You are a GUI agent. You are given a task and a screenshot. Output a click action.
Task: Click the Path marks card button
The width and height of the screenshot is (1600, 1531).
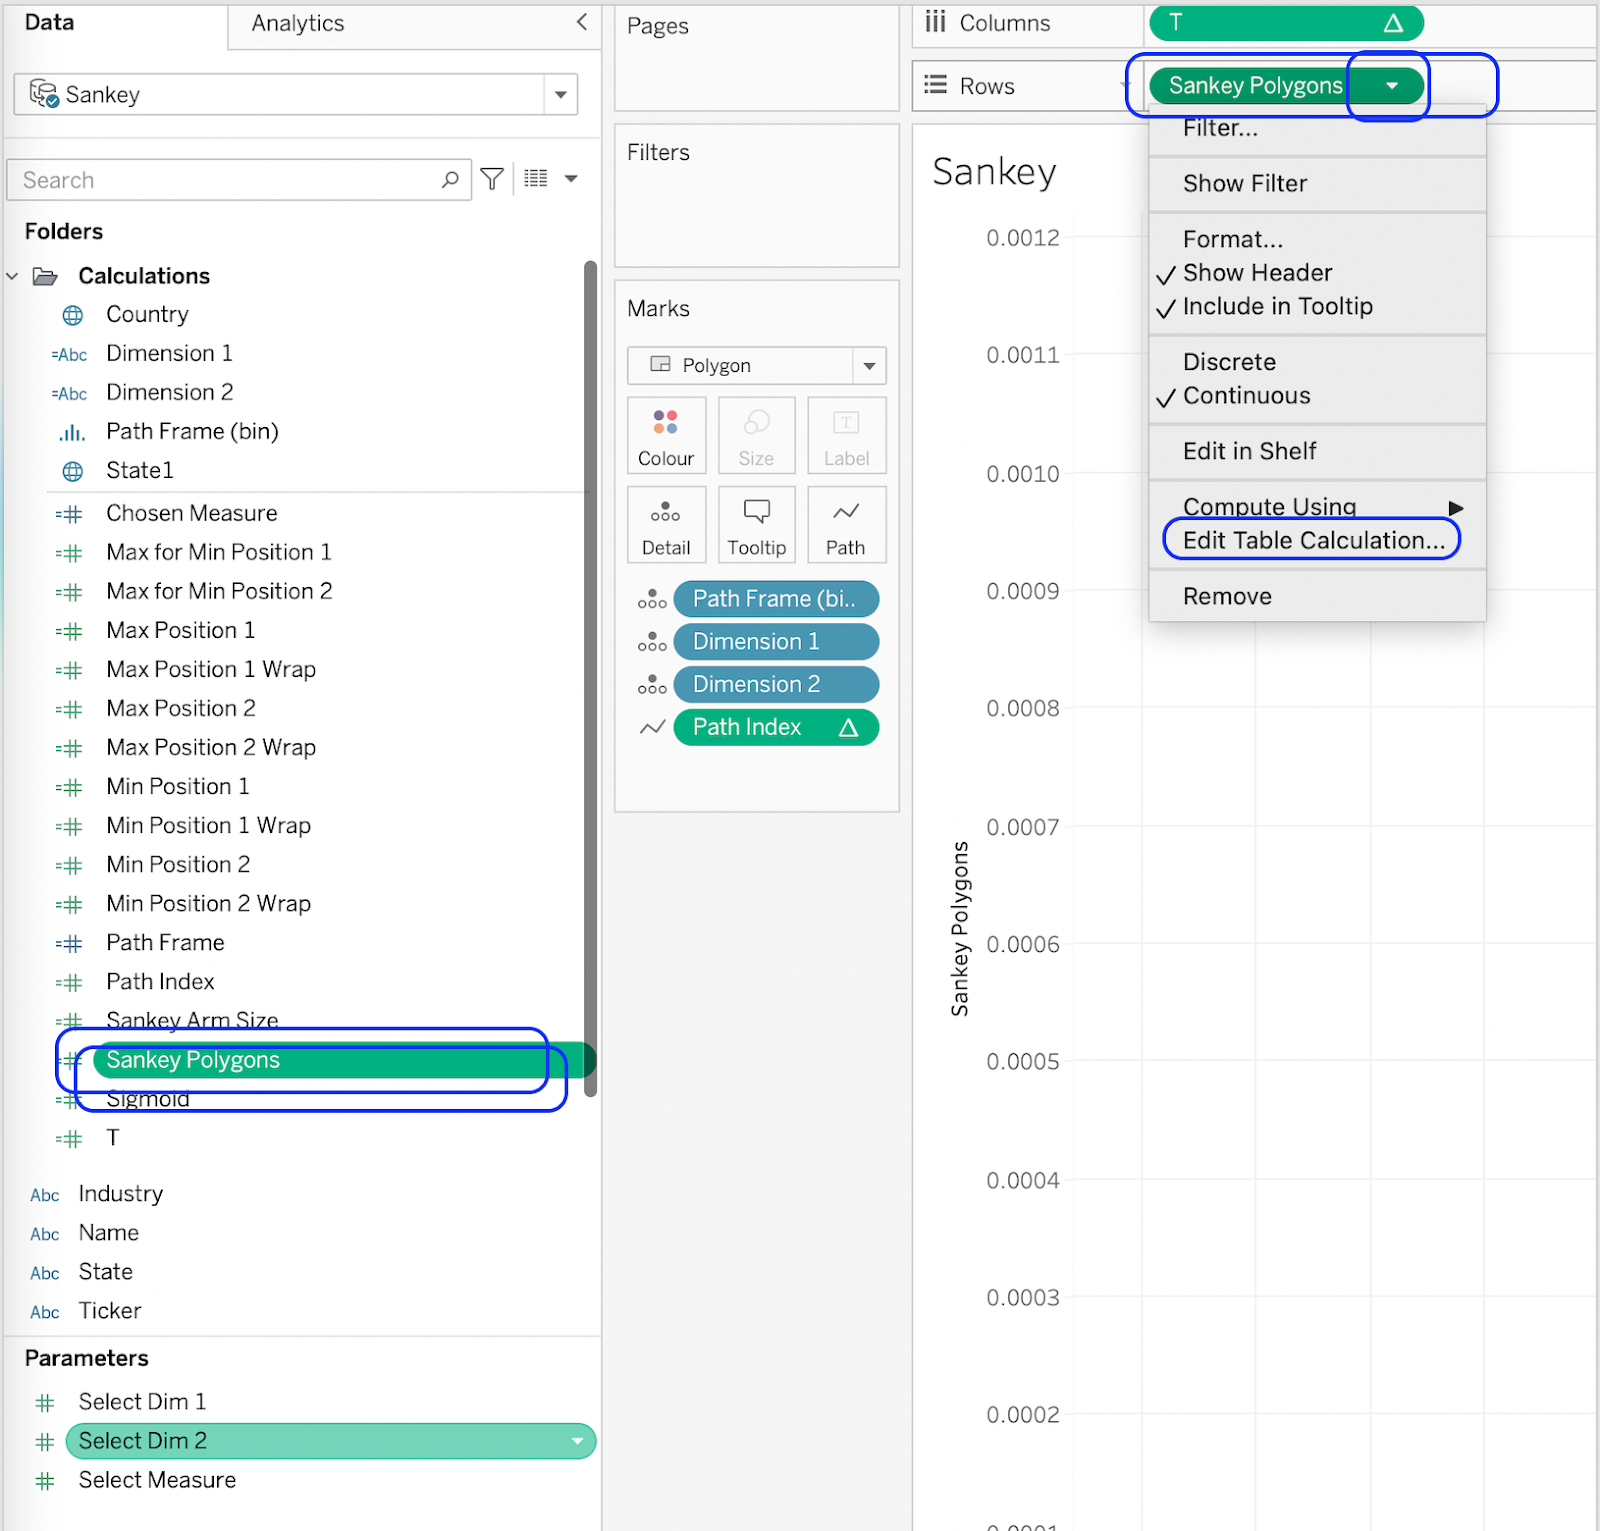coord(846,524)
